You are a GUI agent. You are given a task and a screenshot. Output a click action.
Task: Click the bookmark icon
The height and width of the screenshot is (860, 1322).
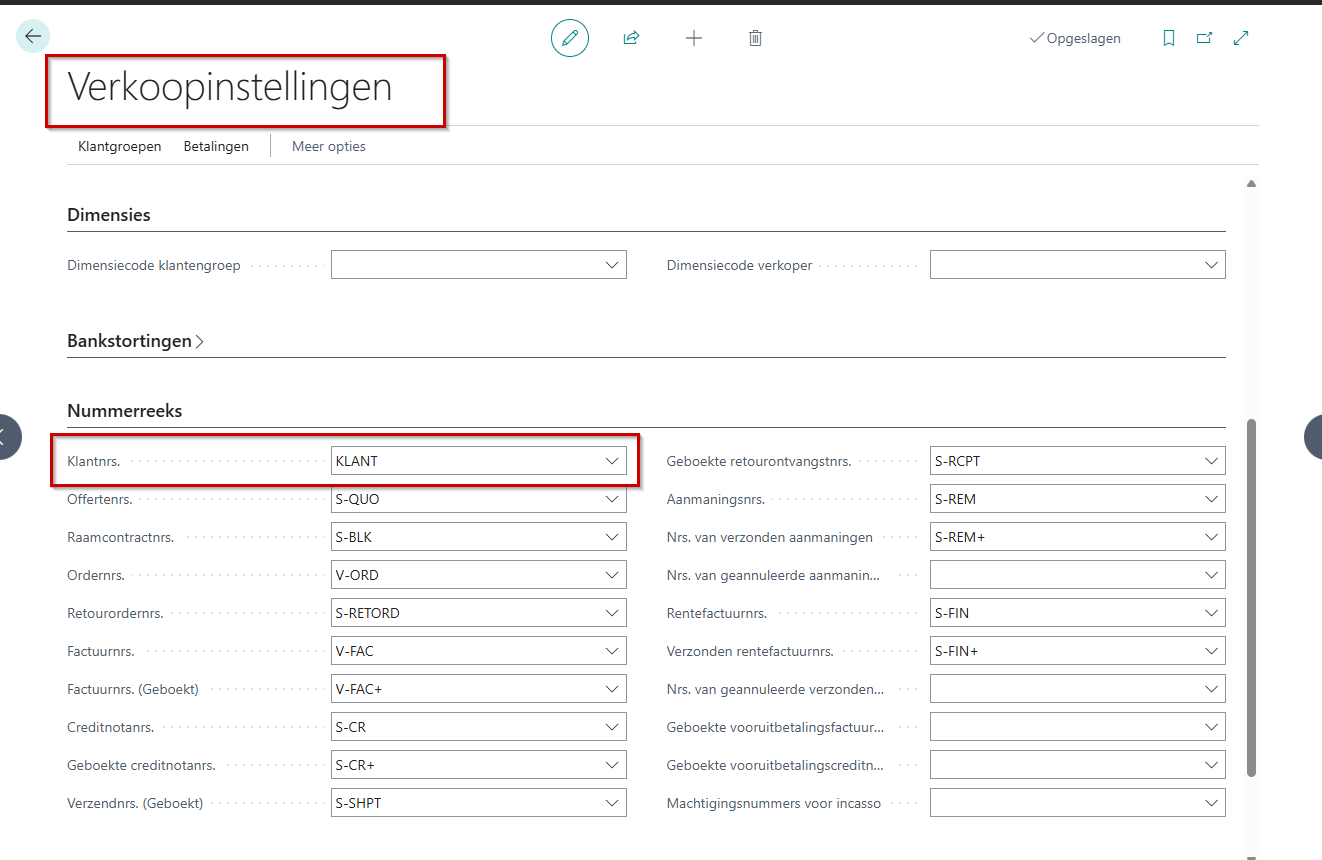click(1168, 38)
